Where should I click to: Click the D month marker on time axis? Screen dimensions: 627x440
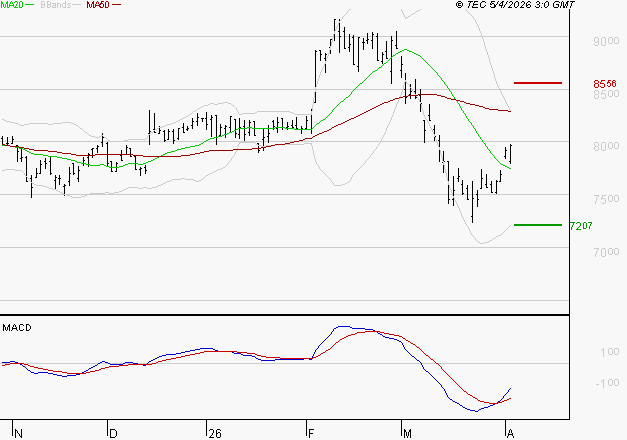click(113, 434)
